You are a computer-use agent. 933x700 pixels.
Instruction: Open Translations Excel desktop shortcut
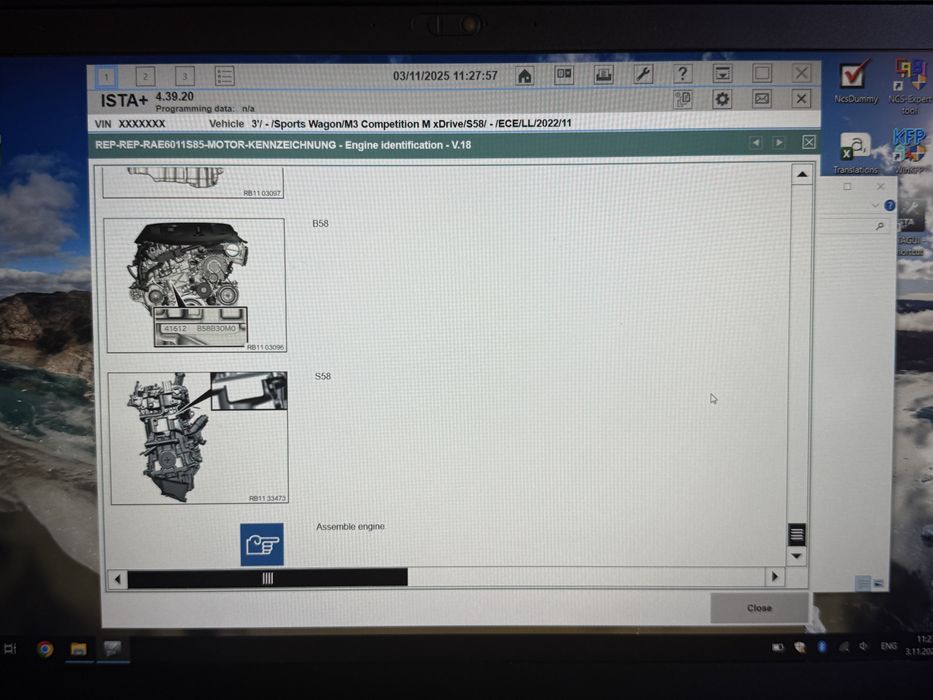pyautogui.click(x=855, y=153)
